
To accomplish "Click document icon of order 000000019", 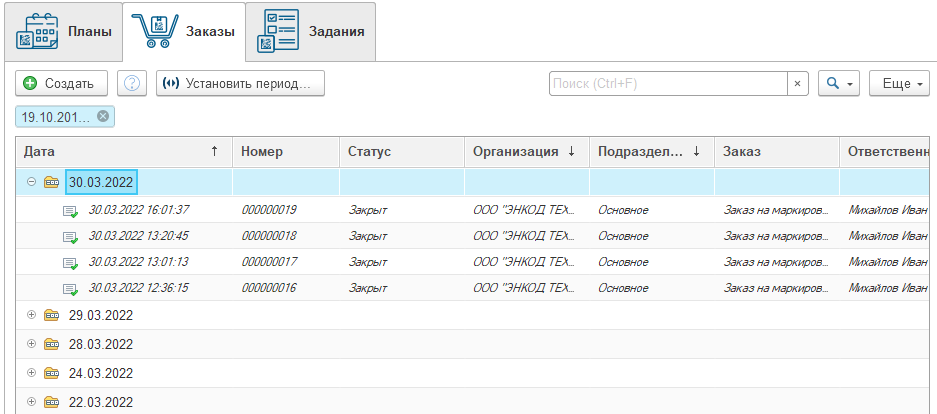I will tap(70, 211).
